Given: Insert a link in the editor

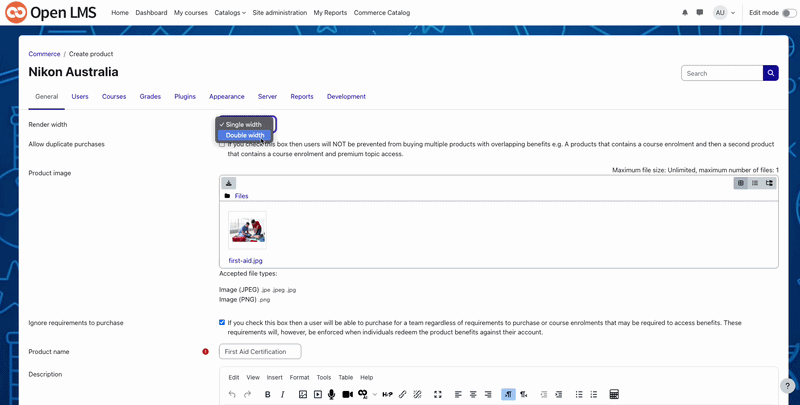Looking at the screenshot, I should (402, 394).
